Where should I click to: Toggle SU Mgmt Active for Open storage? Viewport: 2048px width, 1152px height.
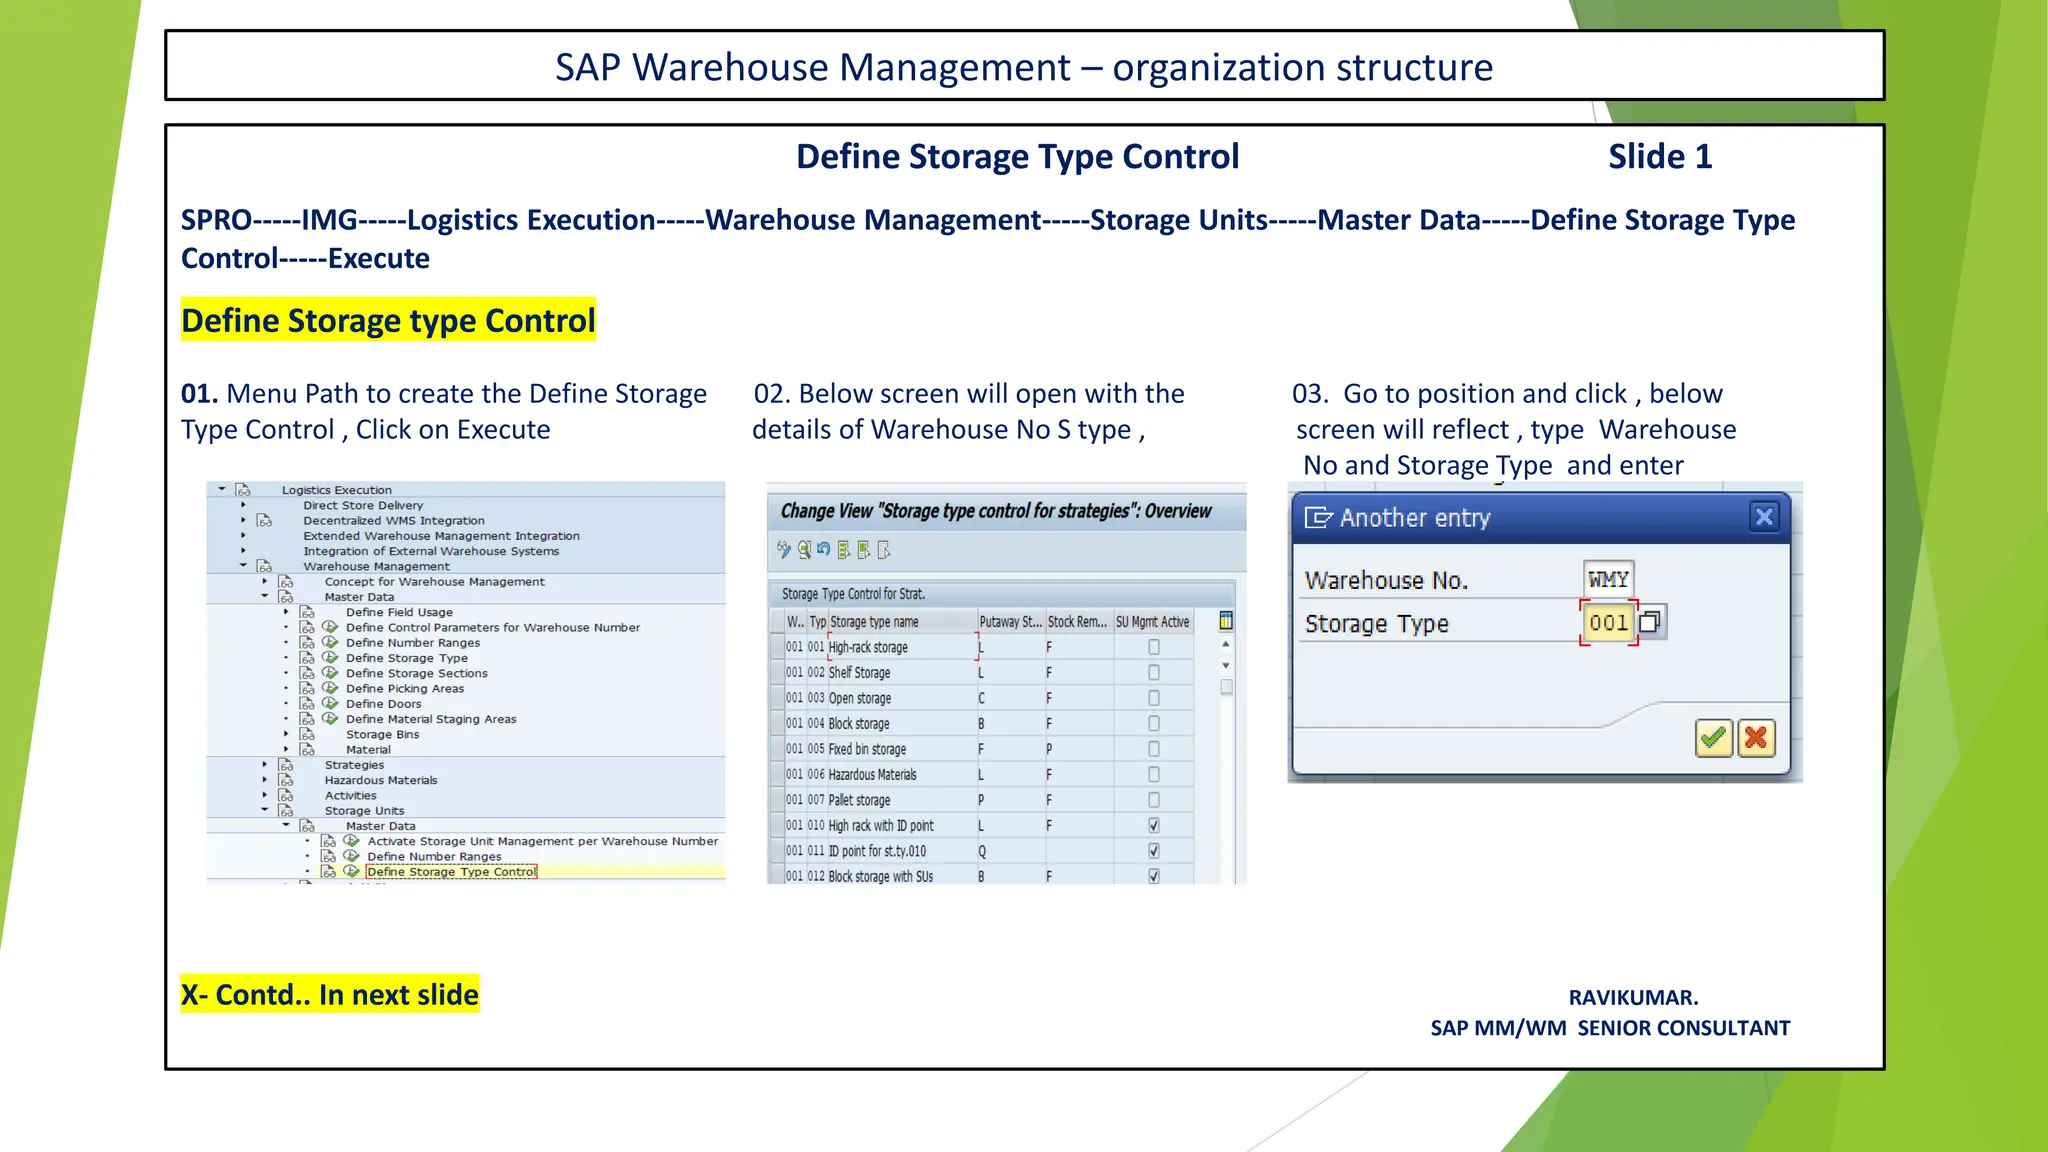click(x=1154, y=698)
